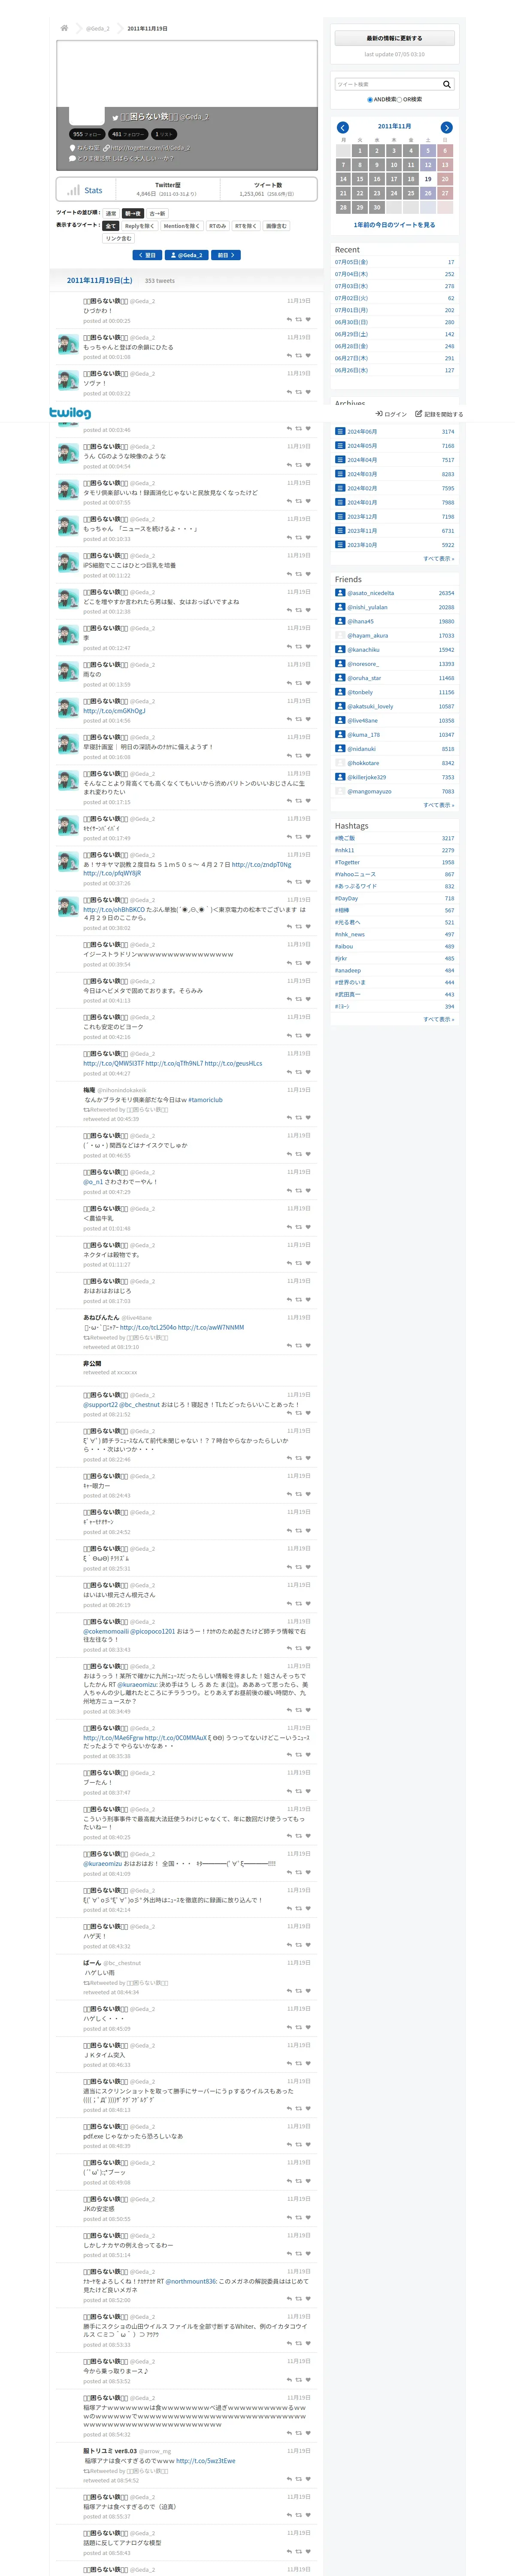Go to 翌日 next day

[x=147, y=255]
